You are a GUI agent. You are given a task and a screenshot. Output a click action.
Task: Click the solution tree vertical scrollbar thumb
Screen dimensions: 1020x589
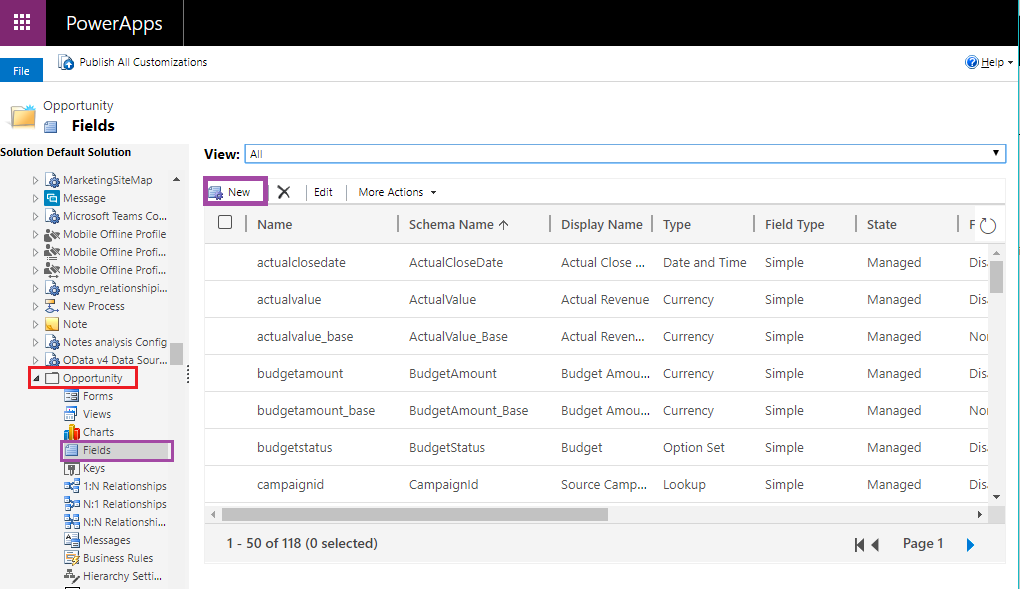click(x=176, y=353)
